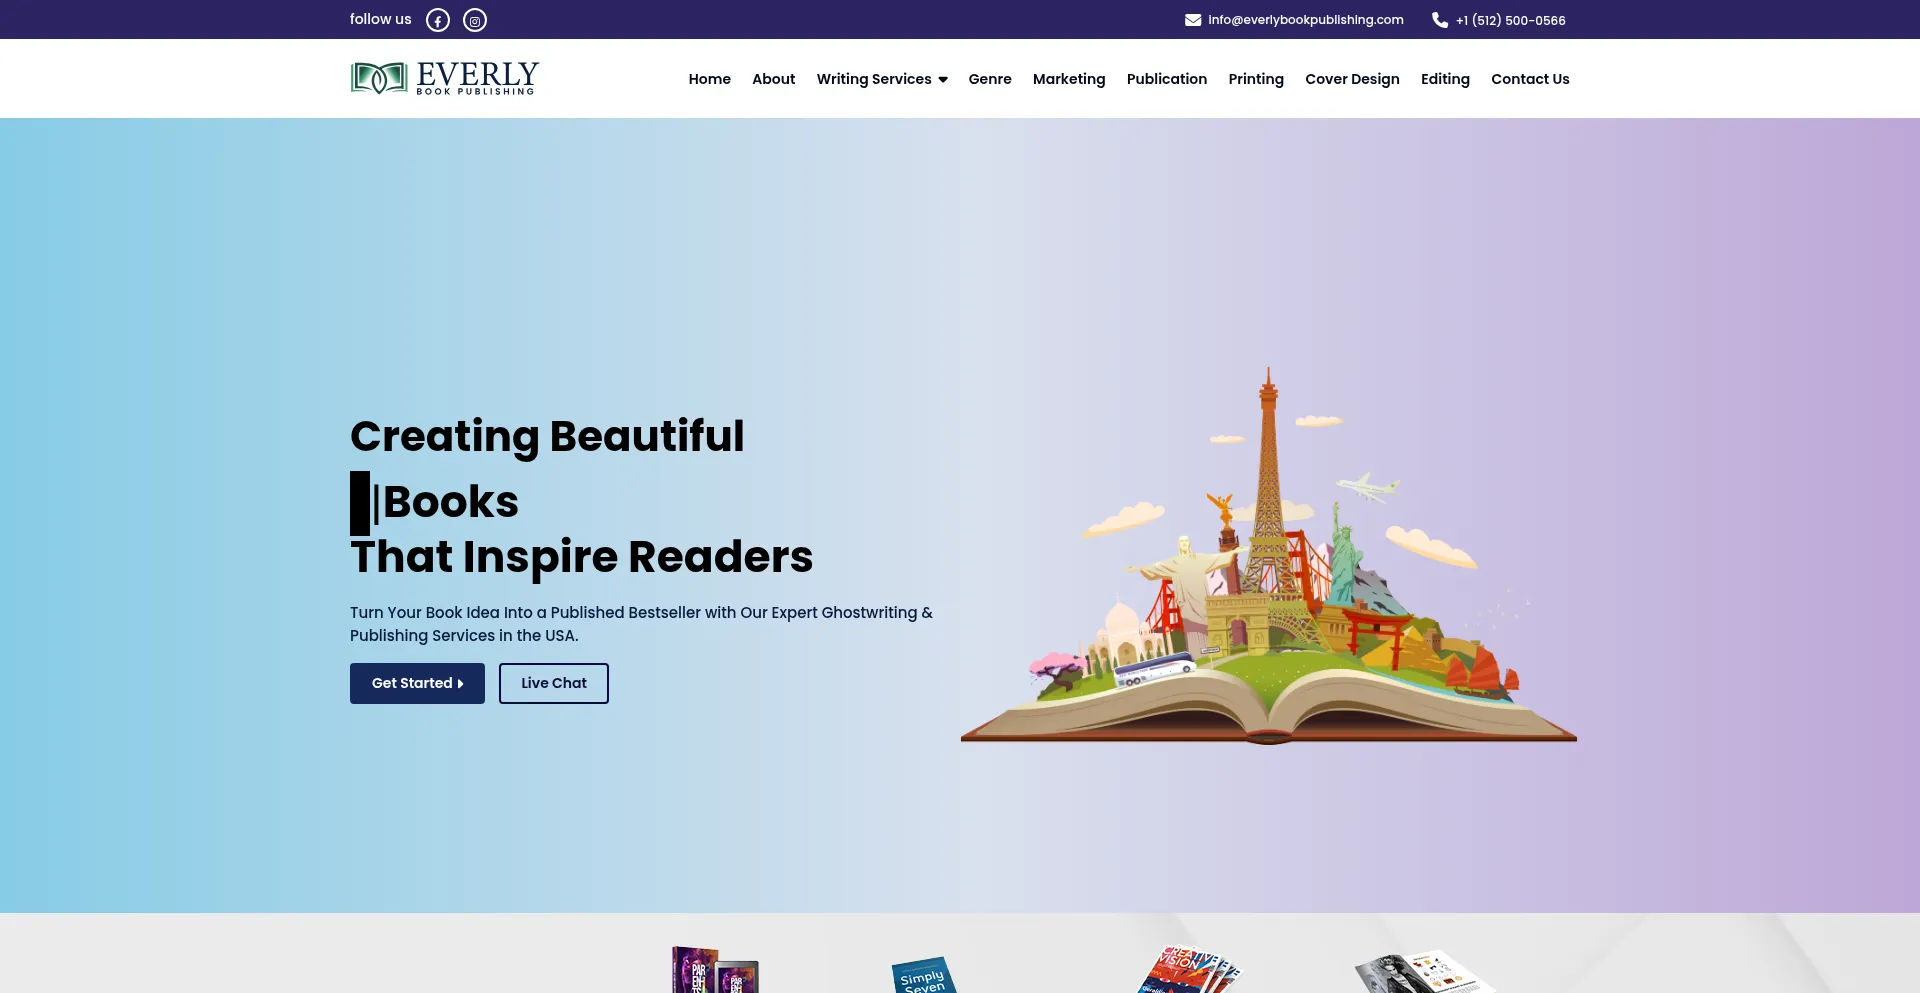This screenshot has width=1920, height=993.
Task: Call +1 (512) 500-0566 link
Action: pos(1510,20)
